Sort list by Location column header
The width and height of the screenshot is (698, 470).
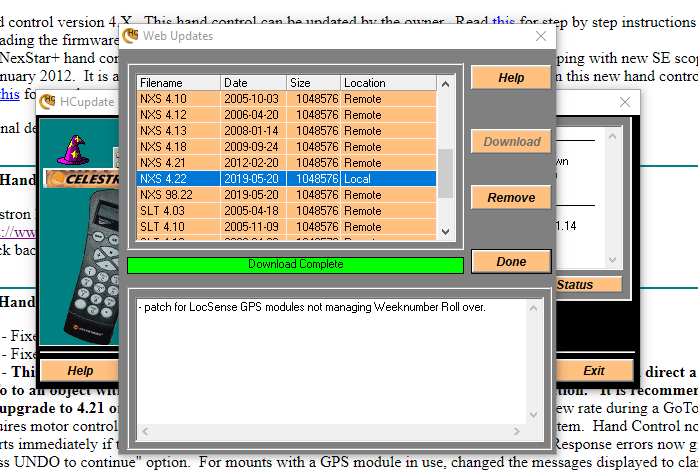tap(388, 83)
